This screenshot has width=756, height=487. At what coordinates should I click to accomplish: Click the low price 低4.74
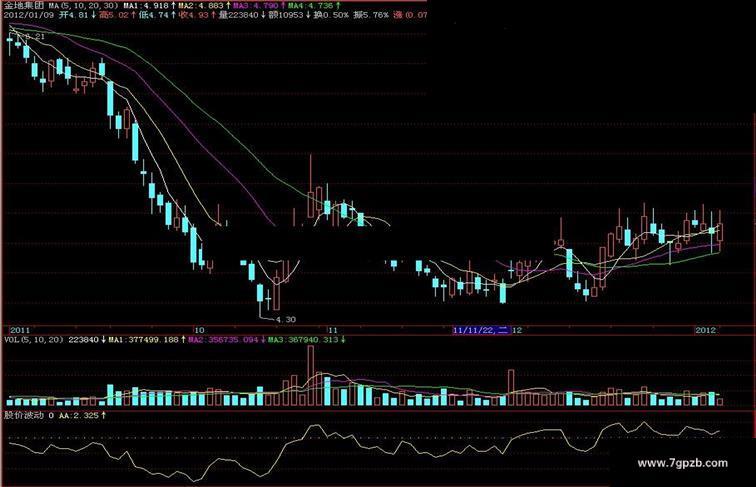point(154,15)
